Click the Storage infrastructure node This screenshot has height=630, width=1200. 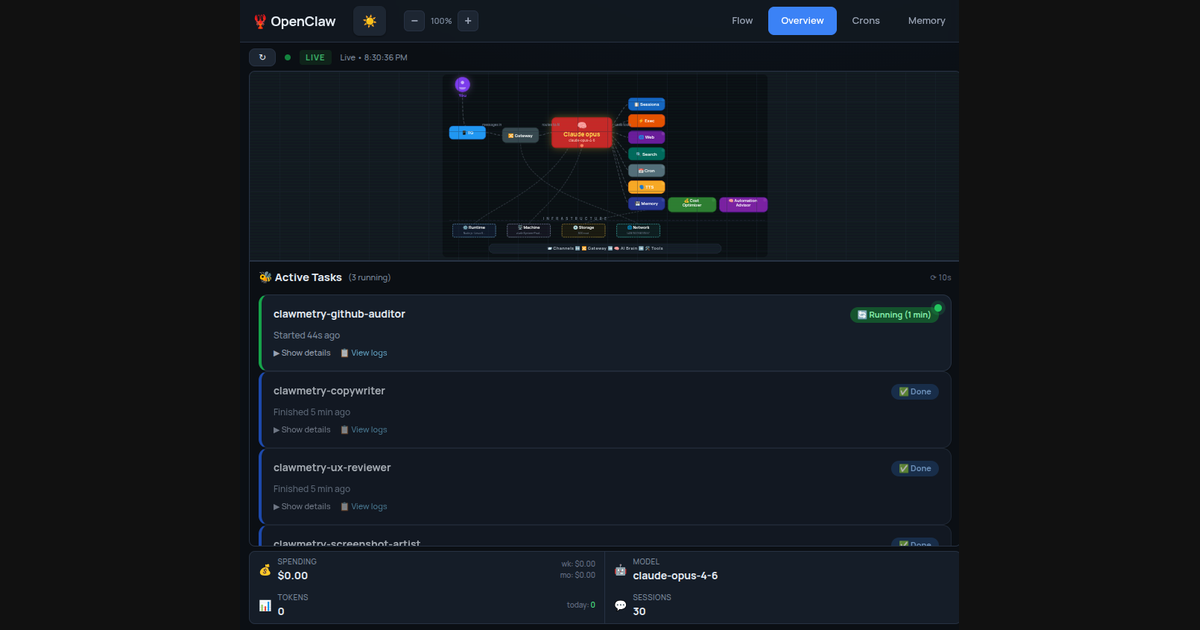tap(583, 230)
